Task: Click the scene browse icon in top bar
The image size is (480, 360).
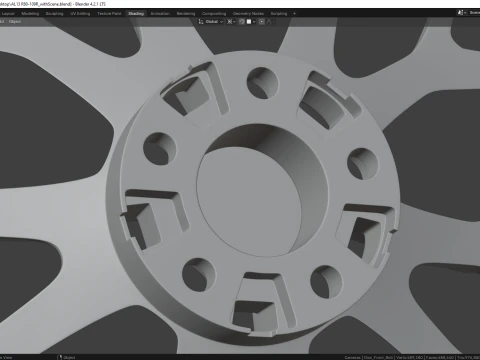Action: click(461, 13)
